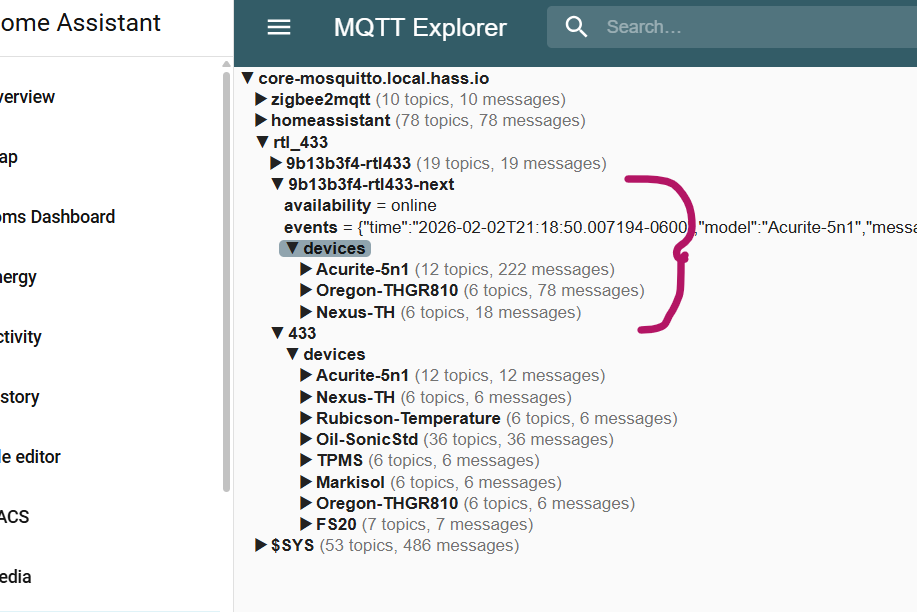Select the events topic entry
Viewport: 917px width, 612px height.
click(x=311, y=227)
